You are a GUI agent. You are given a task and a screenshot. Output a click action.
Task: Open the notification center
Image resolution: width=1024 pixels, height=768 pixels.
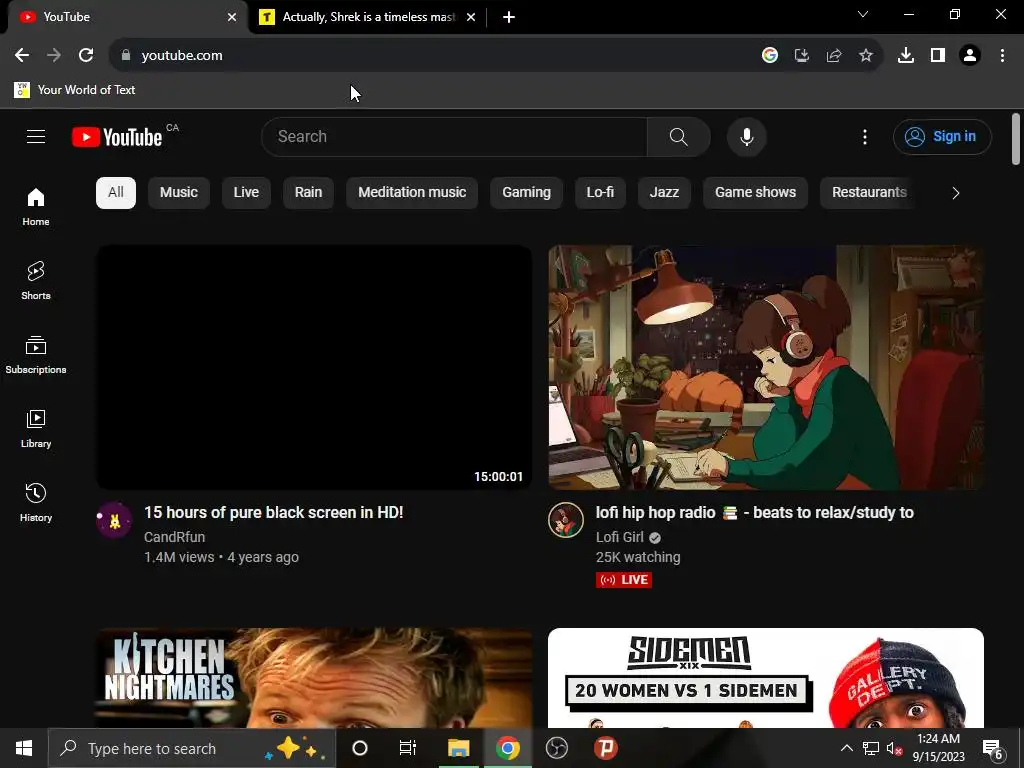click(x=993, y=748)
